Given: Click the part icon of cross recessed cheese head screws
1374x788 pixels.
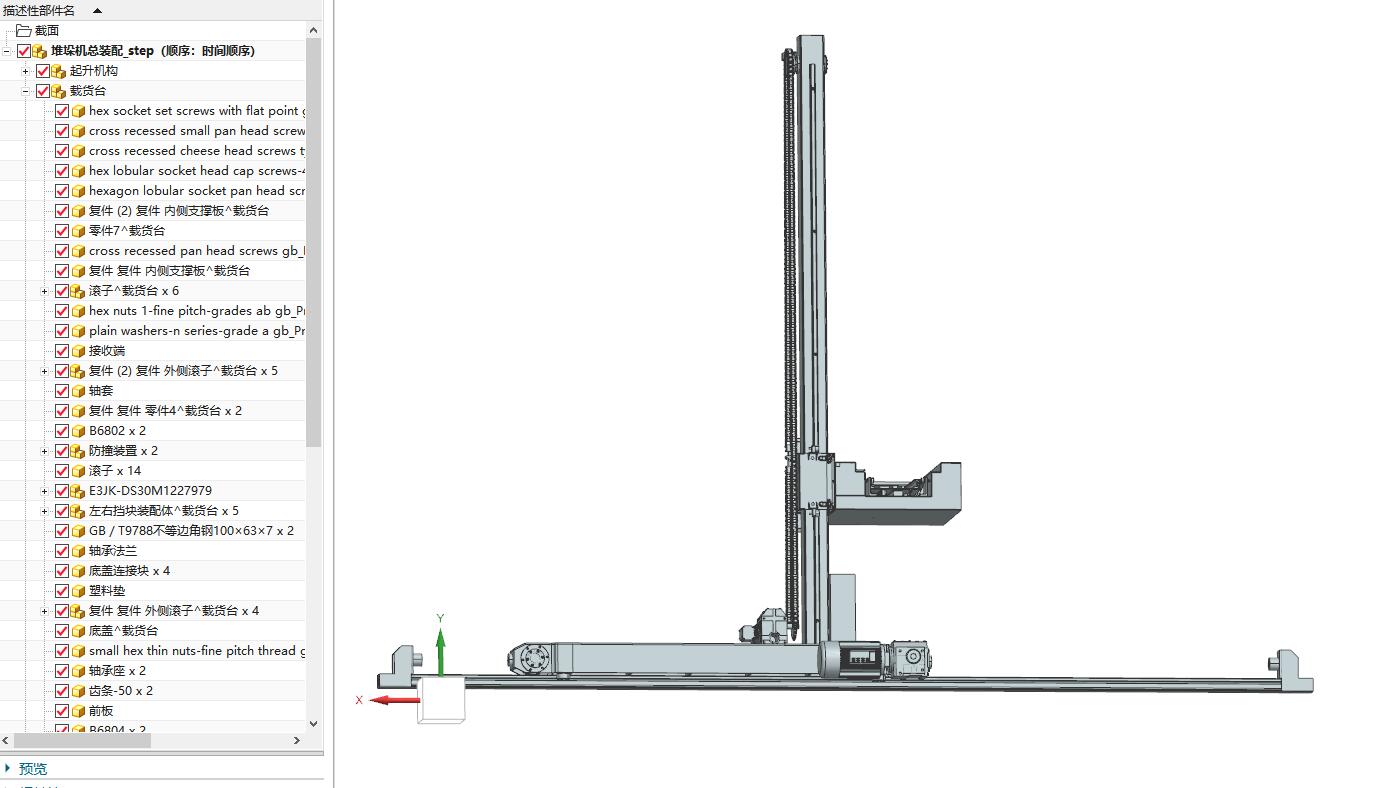Looking at the screenshot, I should pyautogui.click(x=78, y=150).
